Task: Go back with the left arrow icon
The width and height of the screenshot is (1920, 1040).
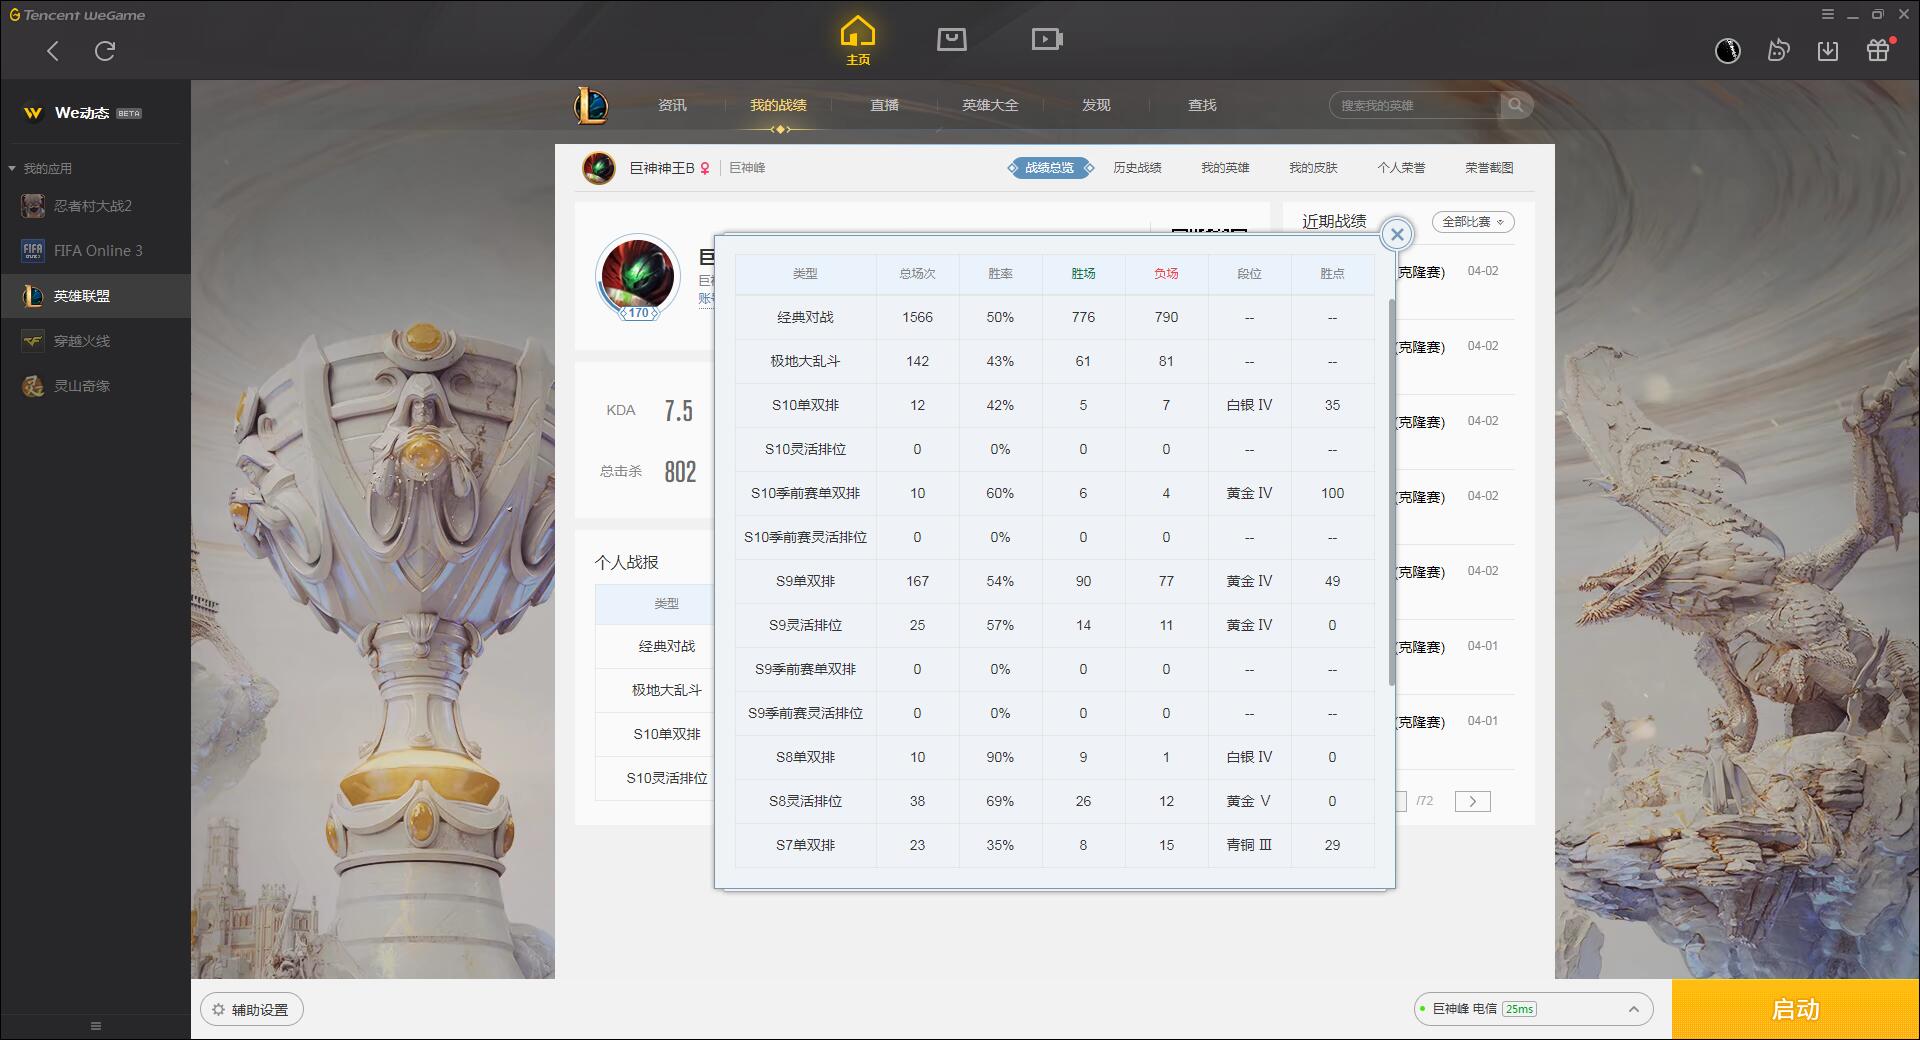Action: [53, 51]
